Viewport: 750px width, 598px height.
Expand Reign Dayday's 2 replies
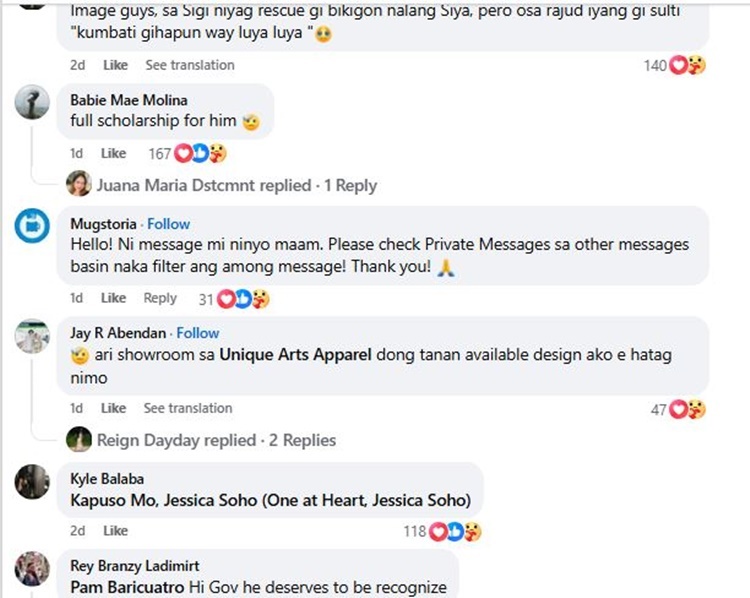tap(216, 440)
